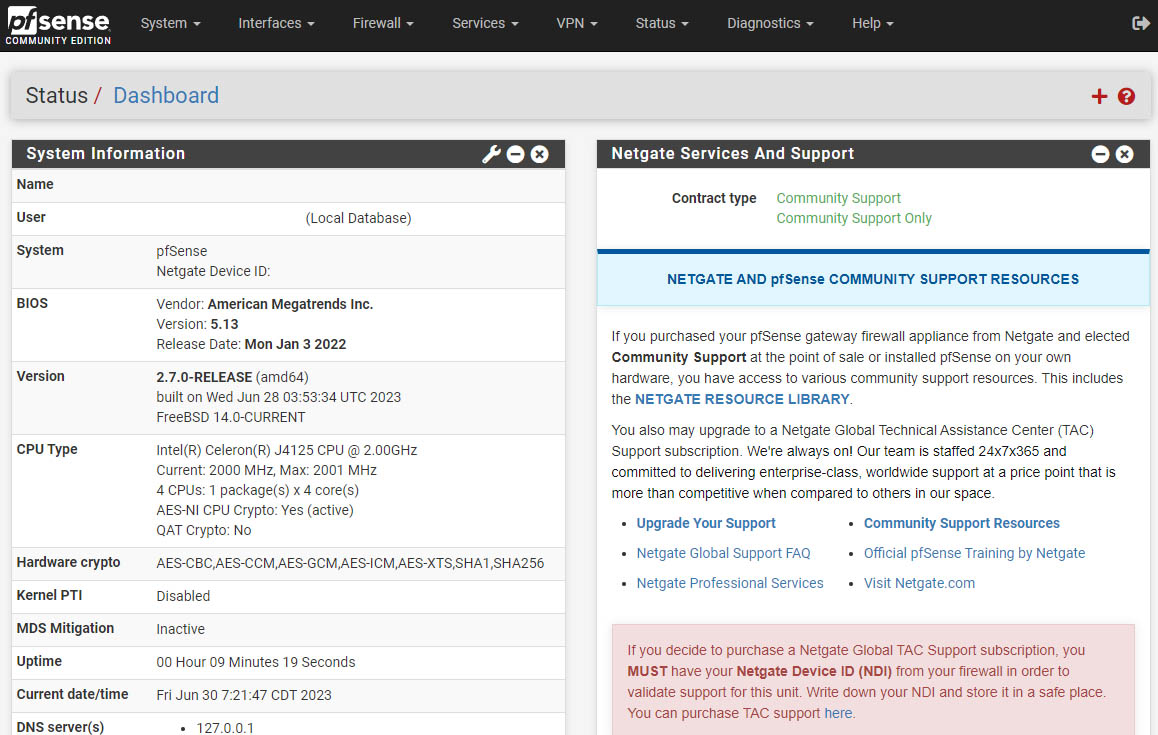Viewport: 1158px width, 735px height.
Task: Open the red help question mark icon
Action: pos(1126,96)
